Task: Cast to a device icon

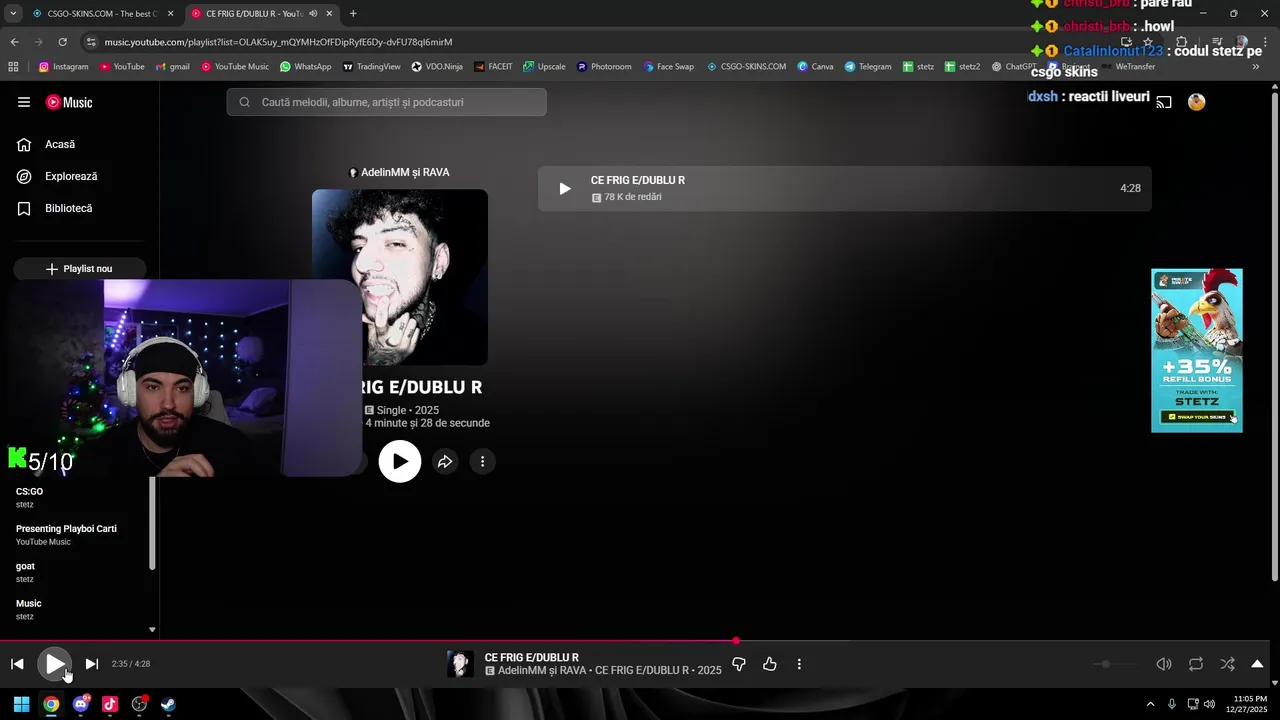Action: 1164,102
